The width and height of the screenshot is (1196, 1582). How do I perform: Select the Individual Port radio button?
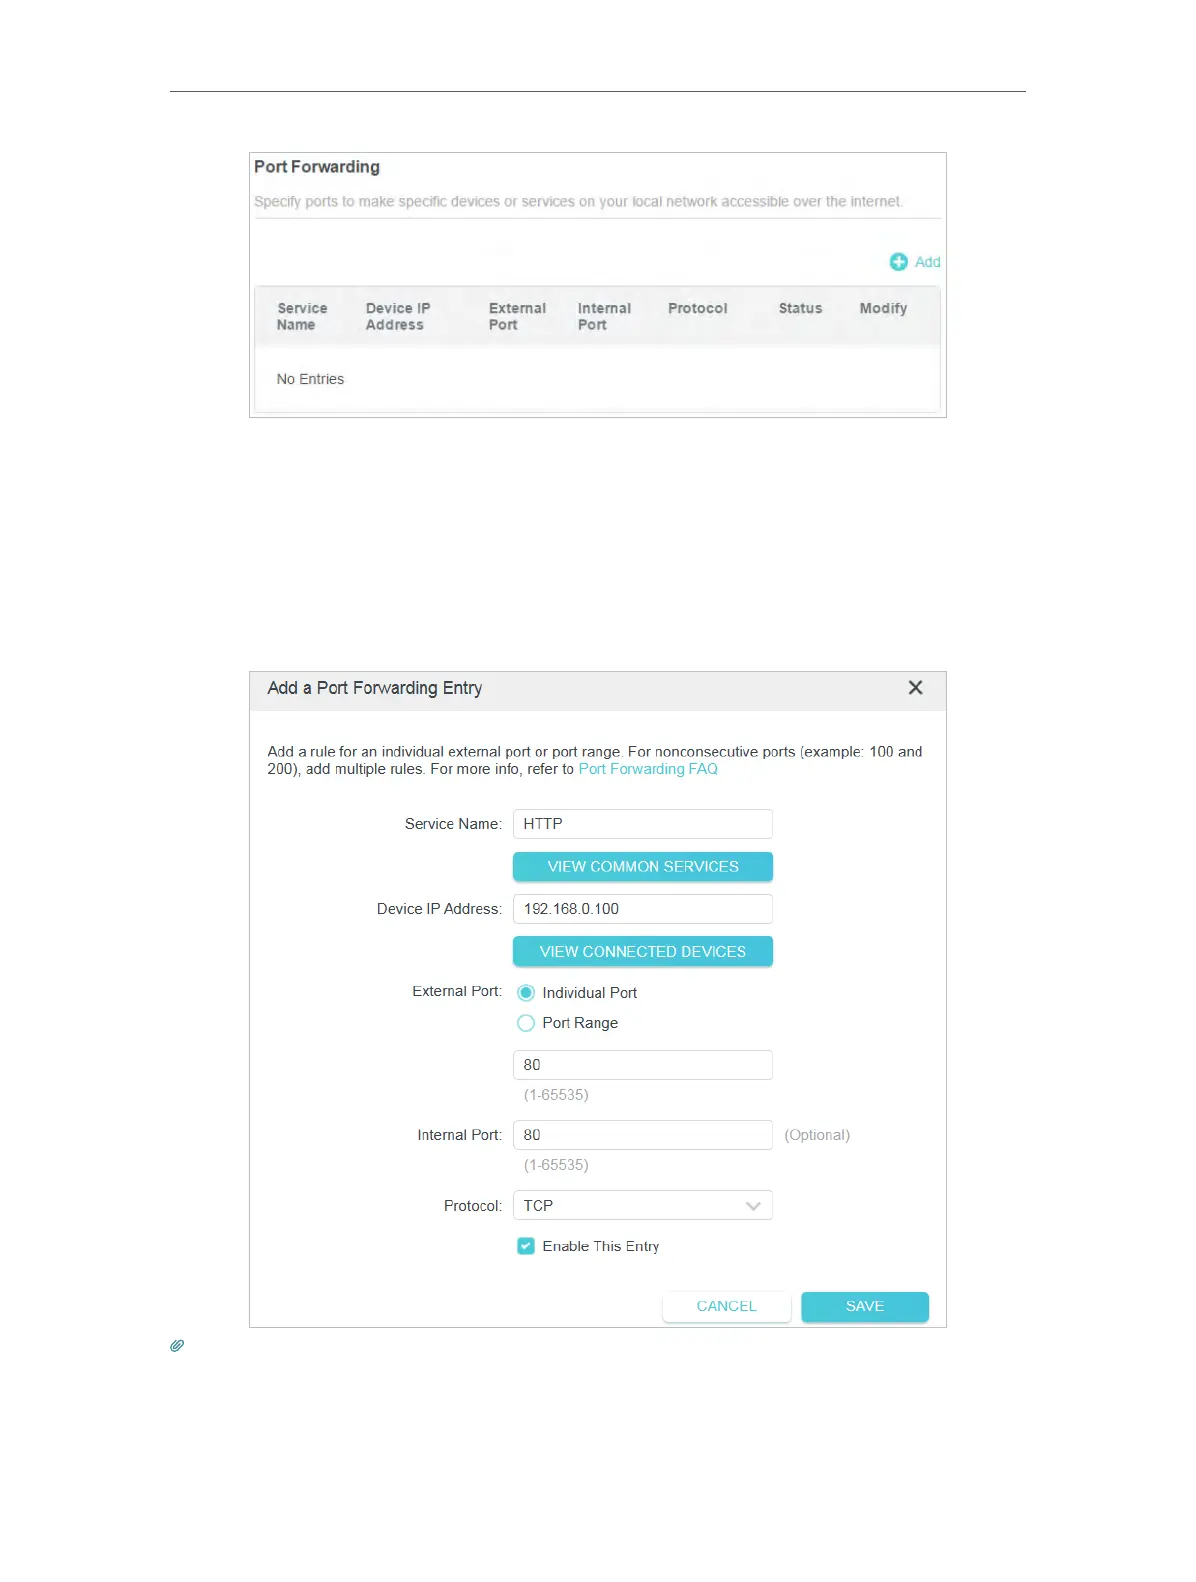526,993
